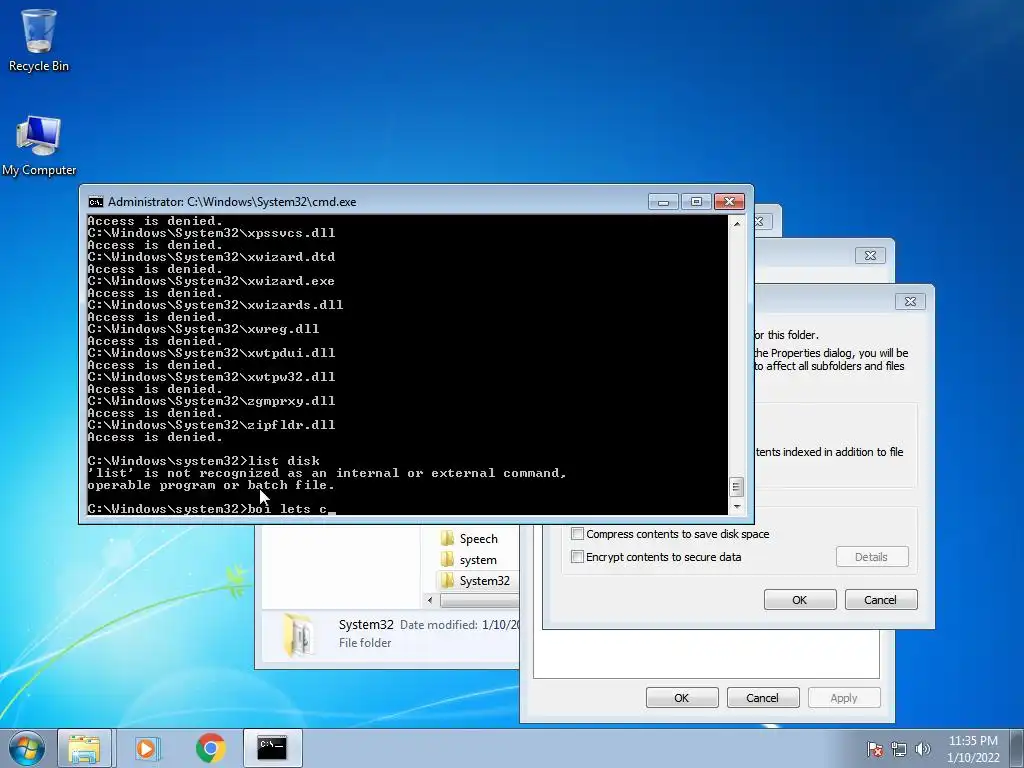Open Action Center flag tray icon
Image resolution: width=1024 pixels, height=768 pixels.
[x=875, y=749]
